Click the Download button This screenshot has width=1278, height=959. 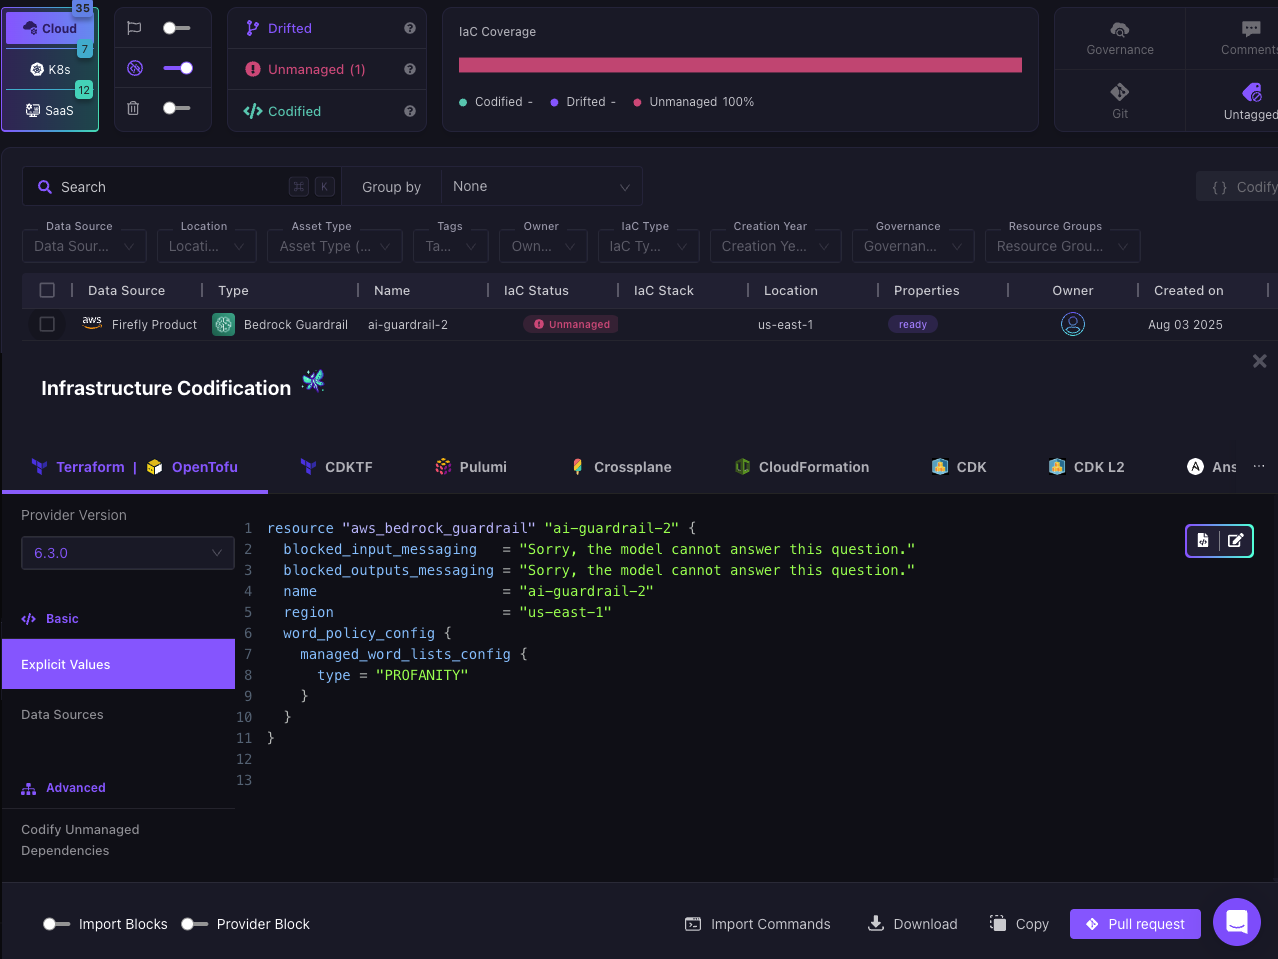(912, 924)
